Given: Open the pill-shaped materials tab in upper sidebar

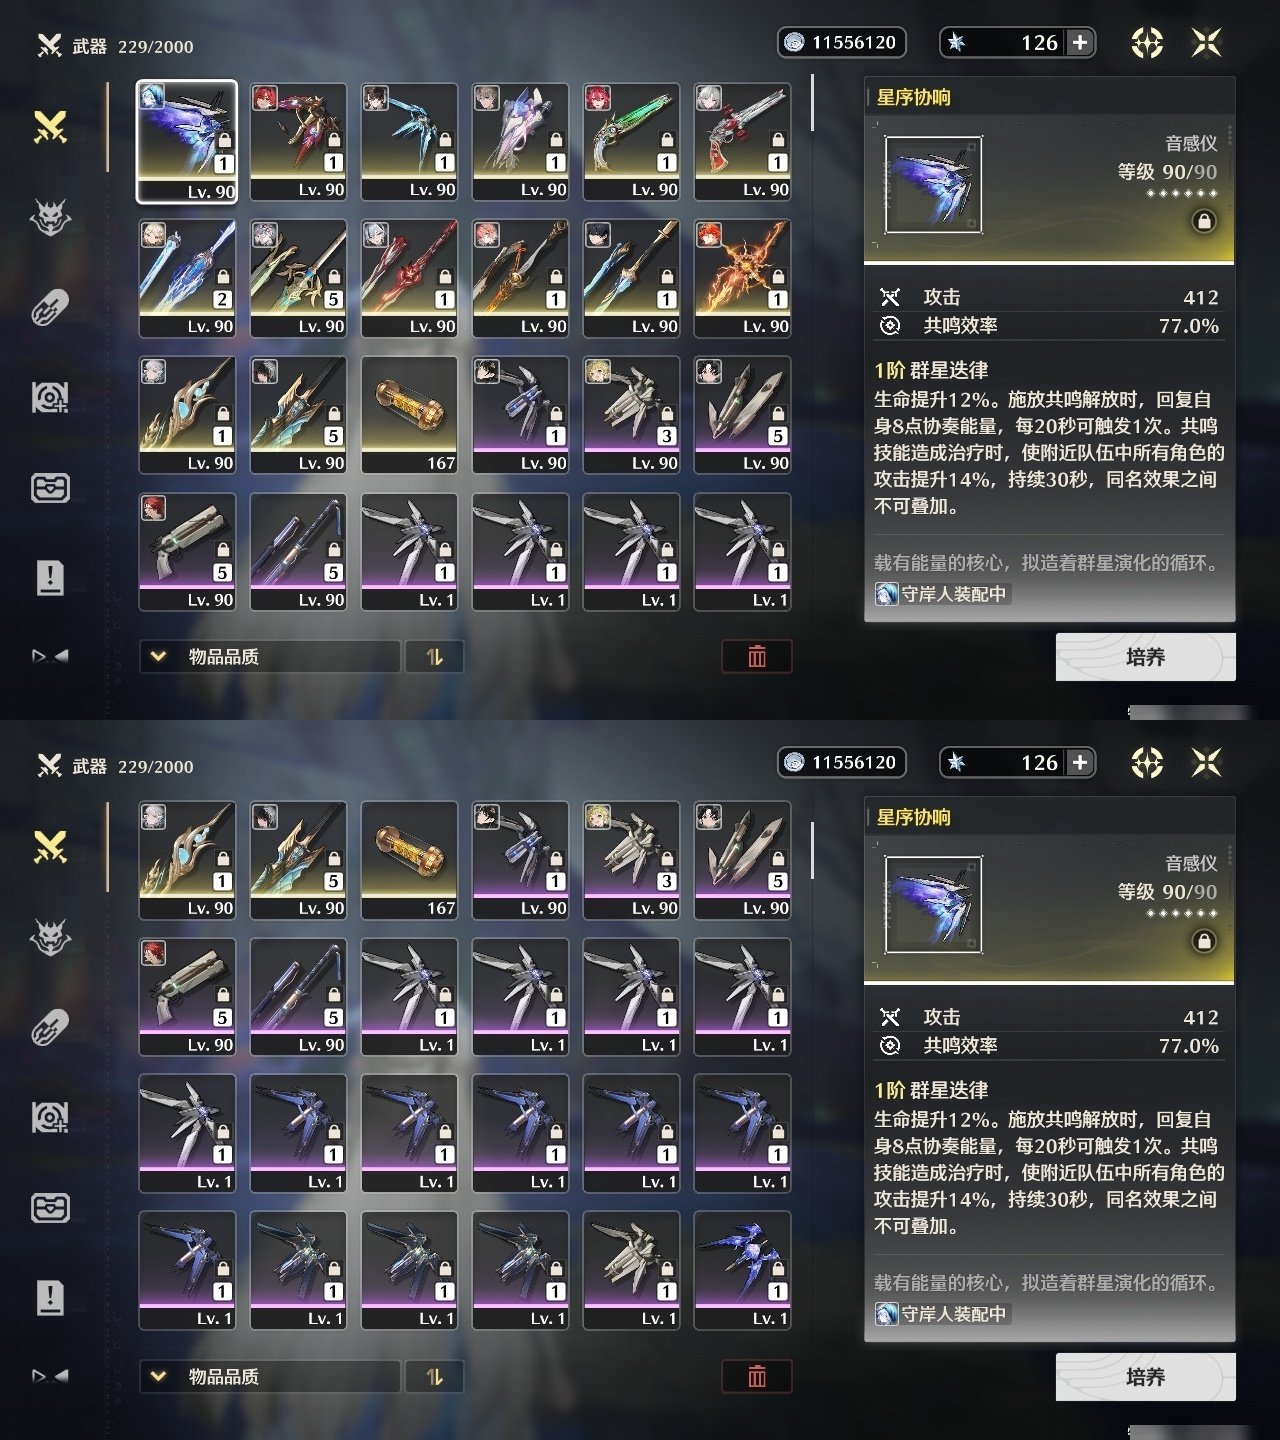Looking at the screenshot, I should click(50, 307).
